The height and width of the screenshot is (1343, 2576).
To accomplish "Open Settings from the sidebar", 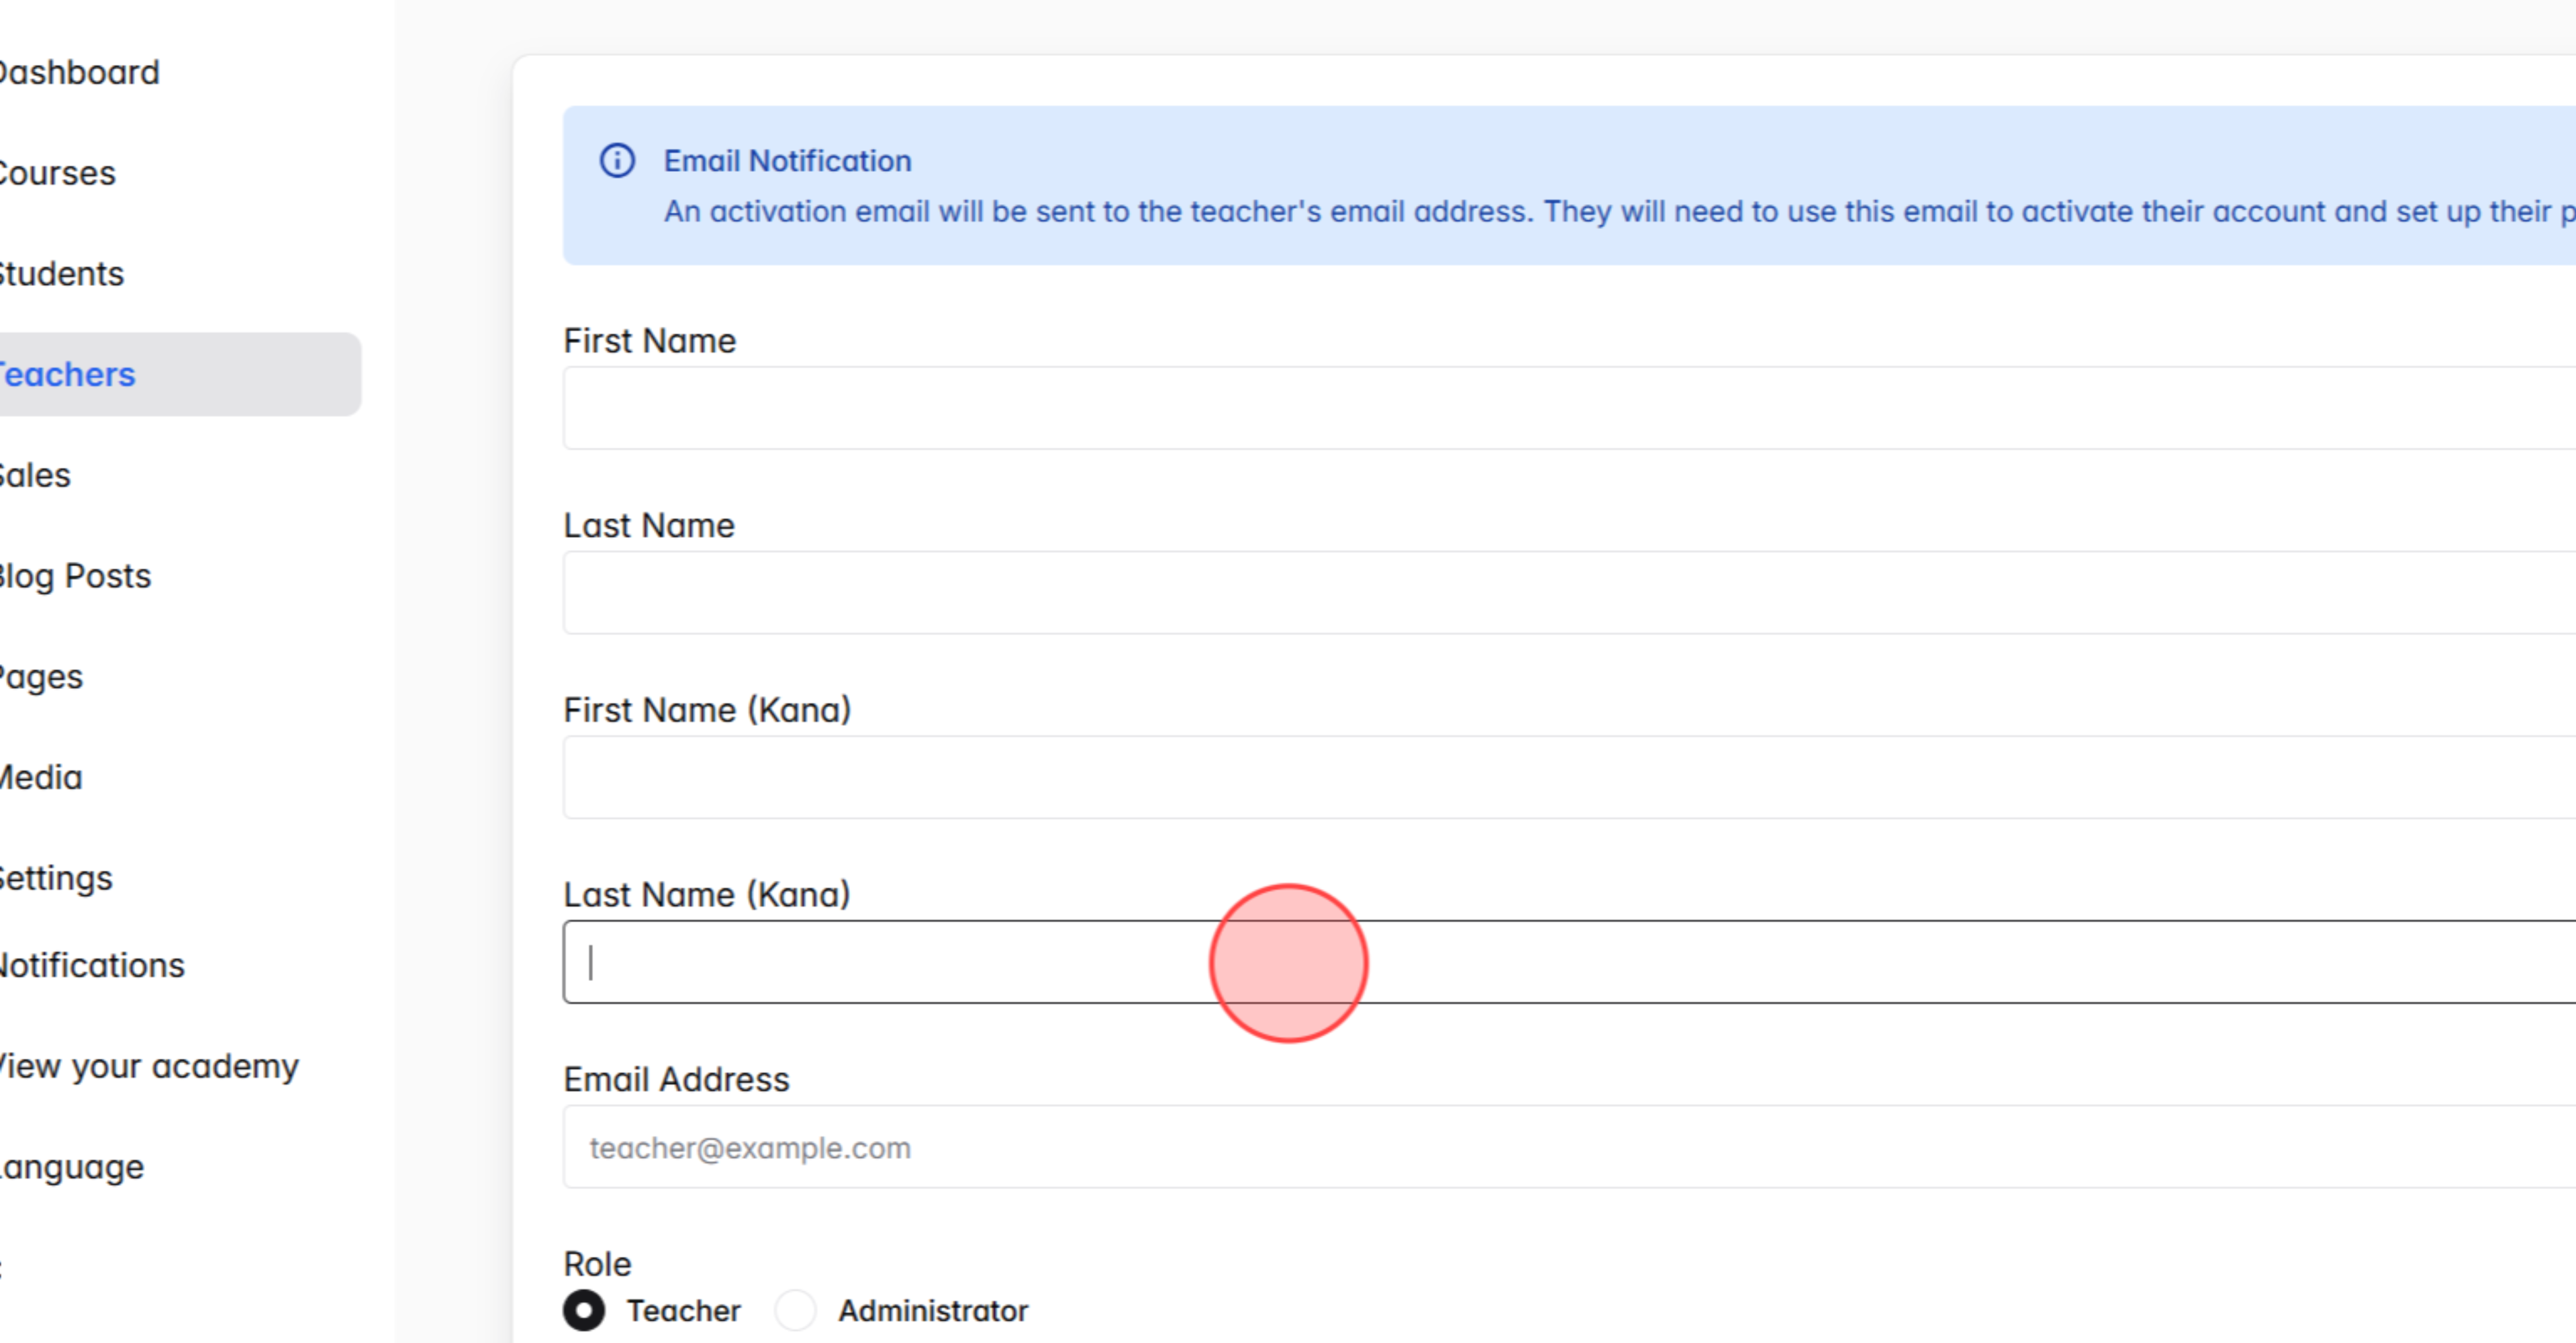I will (x=55, y=878).
